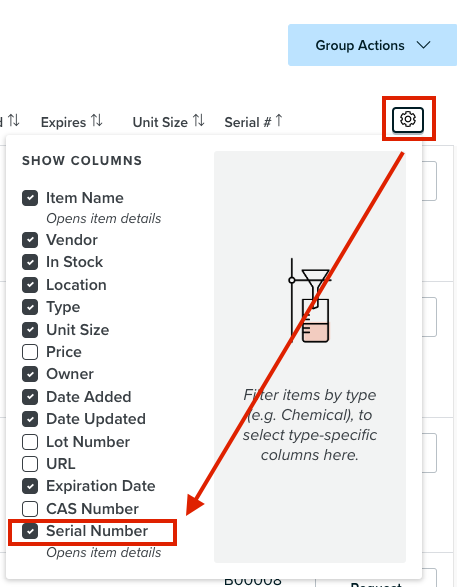Enable the Lot Number column

[30, 442]
